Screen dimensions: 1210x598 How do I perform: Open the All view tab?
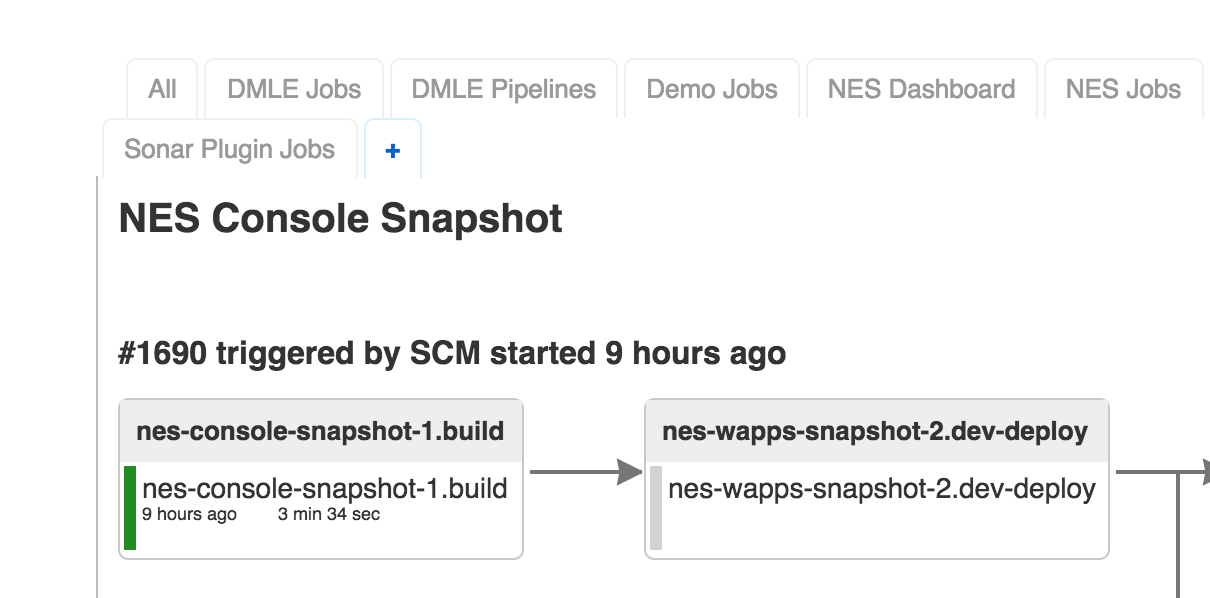pyautogui.click(x=162, y=89)
